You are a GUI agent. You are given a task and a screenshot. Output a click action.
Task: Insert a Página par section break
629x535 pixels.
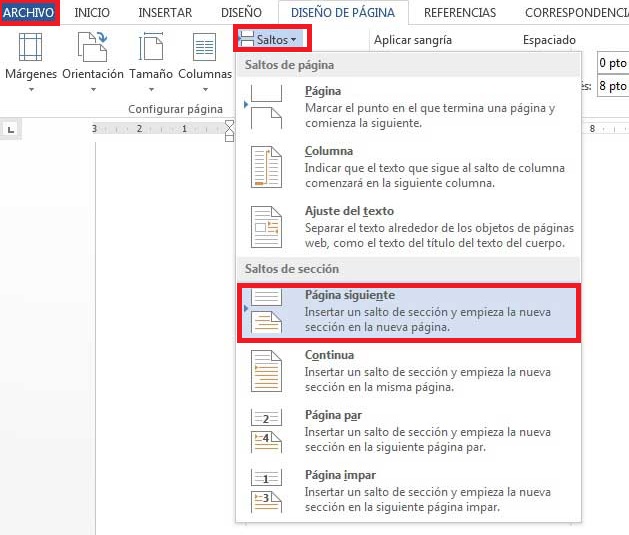coord(408,431)
